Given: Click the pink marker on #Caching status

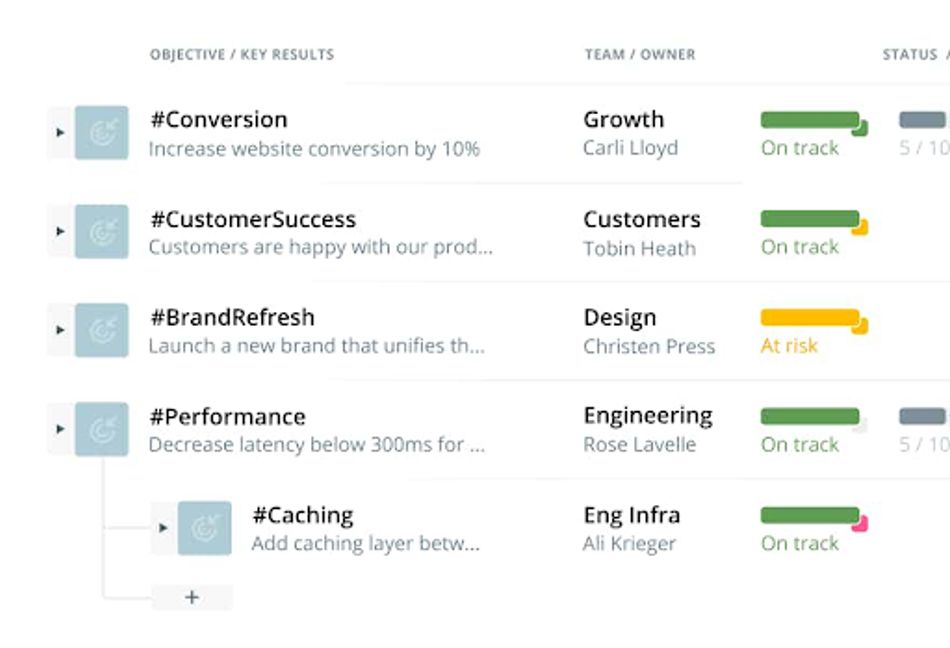Looking at the screenshot, I should tap(860, 523).
